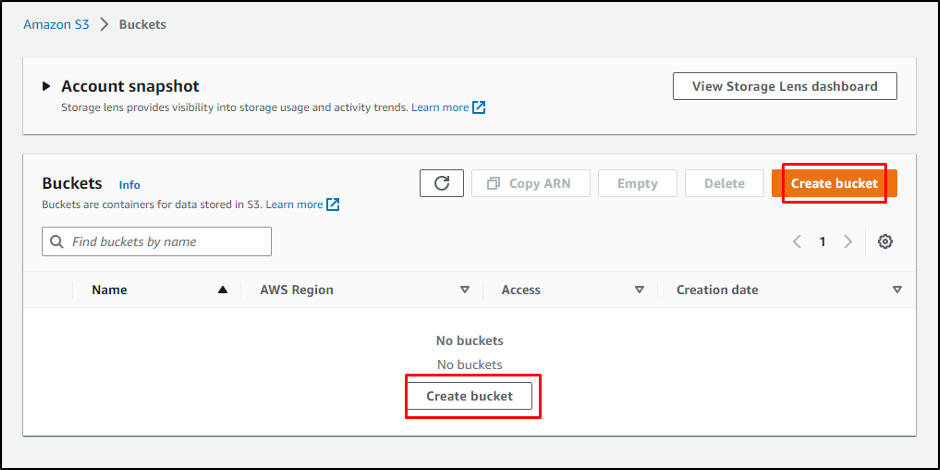The height and width of the screenshot is (470, 940).
Task: Click View Storage Lens dashboard button
Action: (784, 86)
